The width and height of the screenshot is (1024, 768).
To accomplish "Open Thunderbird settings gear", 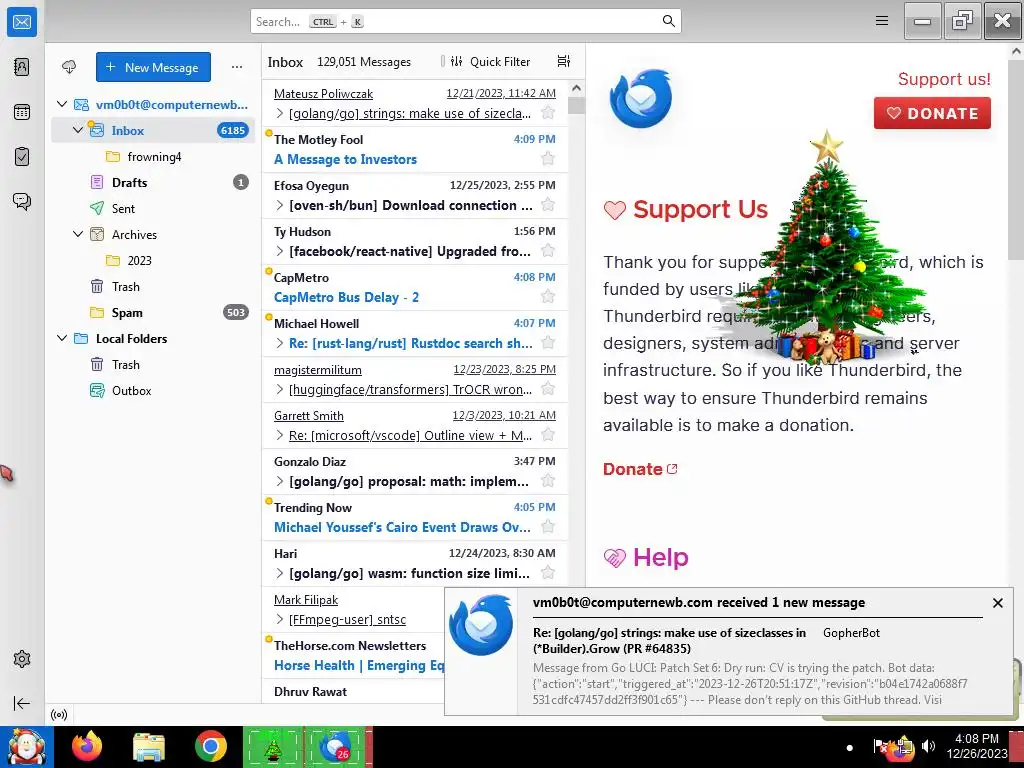I will (x=22, y=659).
